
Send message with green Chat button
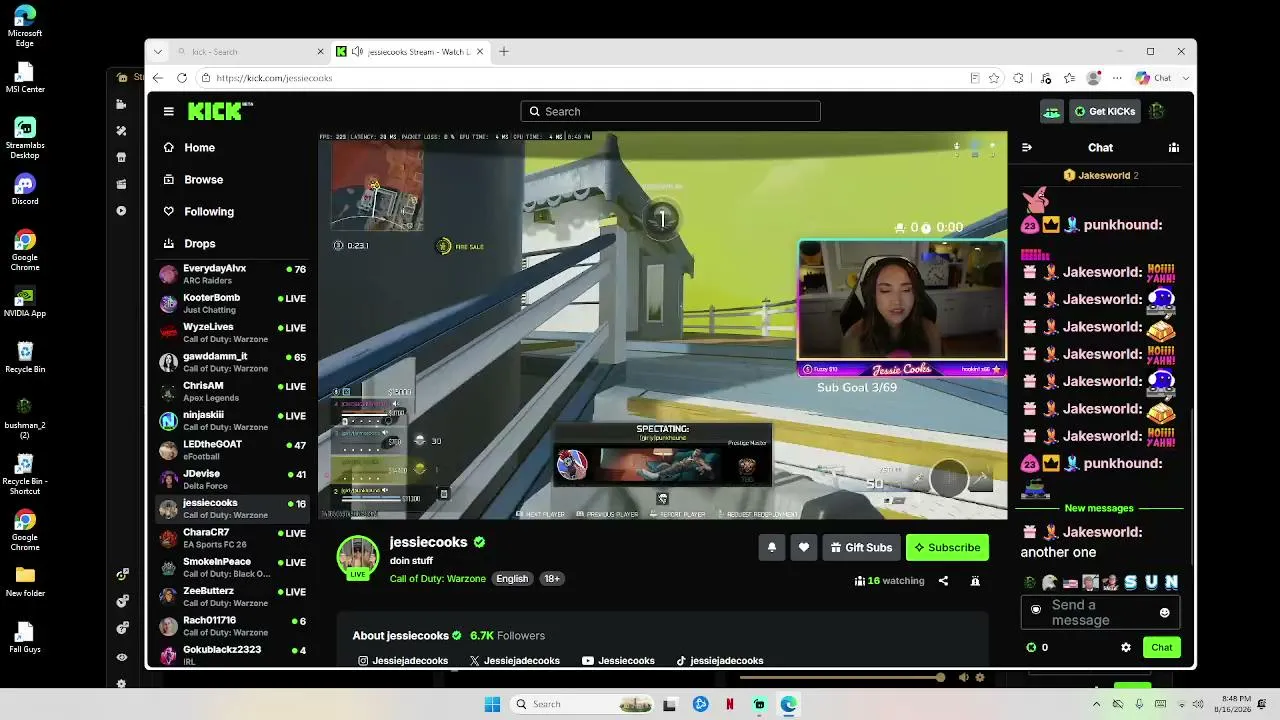1161,647
